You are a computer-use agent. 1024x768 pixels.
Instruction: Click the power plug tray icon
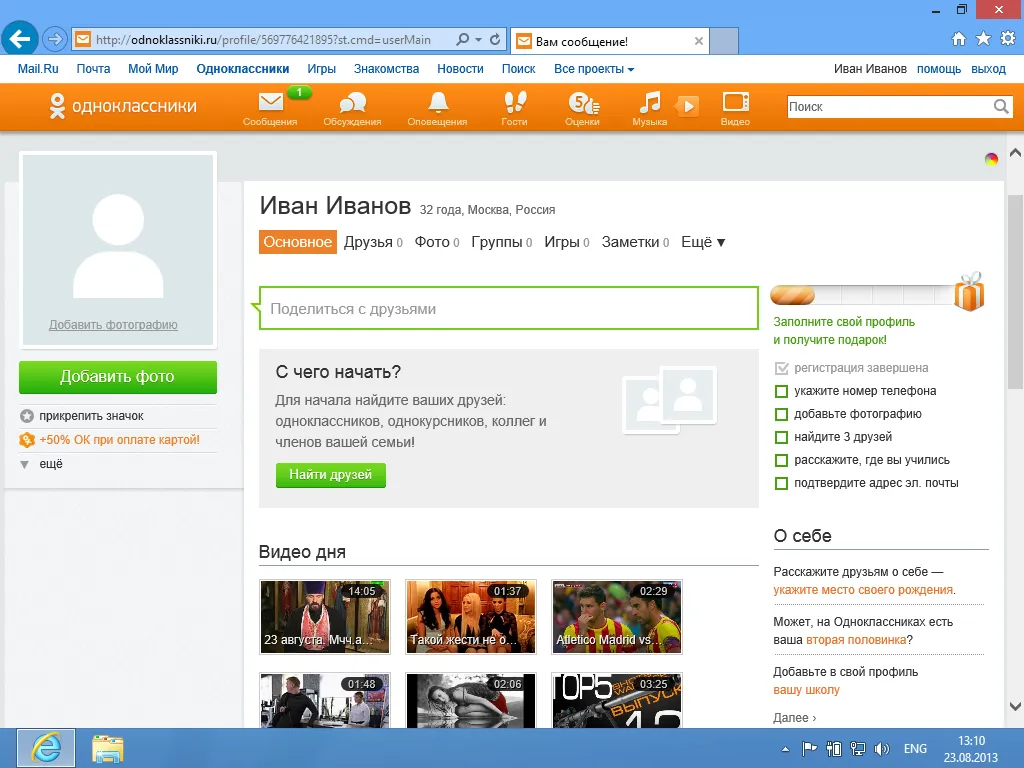(x=833, y=749)
